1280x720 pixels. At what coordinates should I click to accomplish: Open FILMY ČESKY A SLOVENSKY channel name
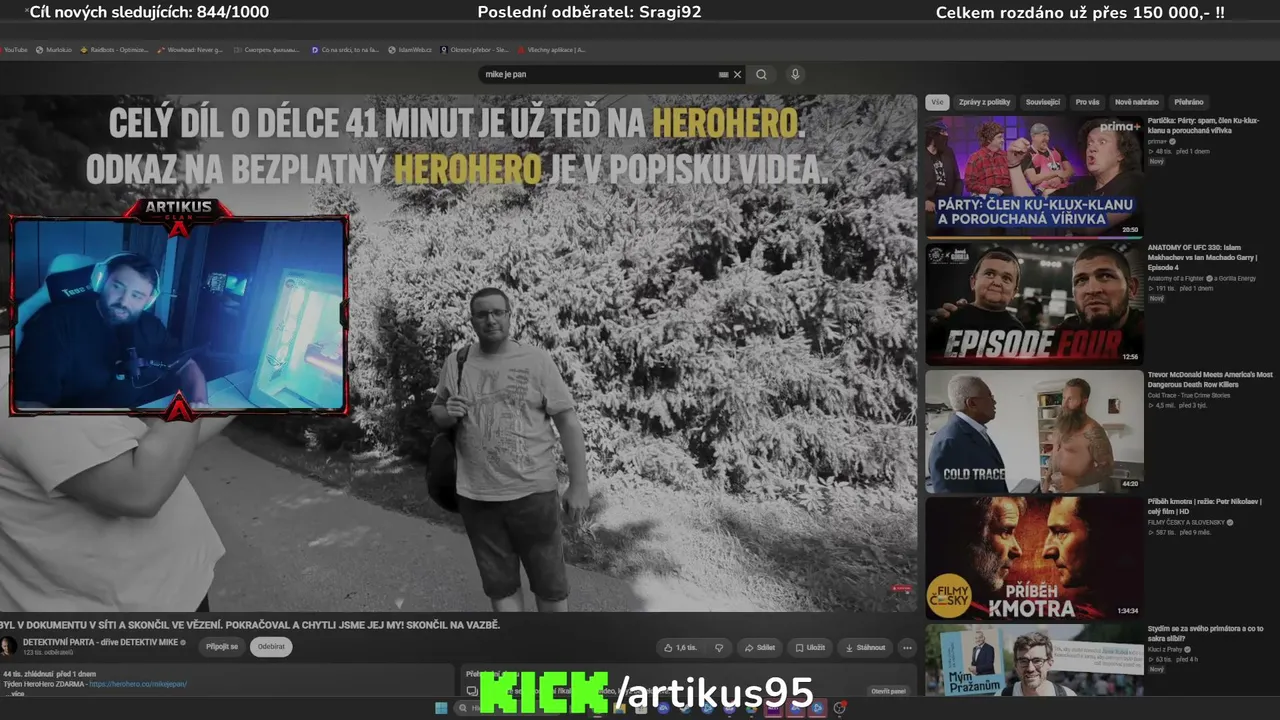pyautogui.click(x=1187, y=522)
